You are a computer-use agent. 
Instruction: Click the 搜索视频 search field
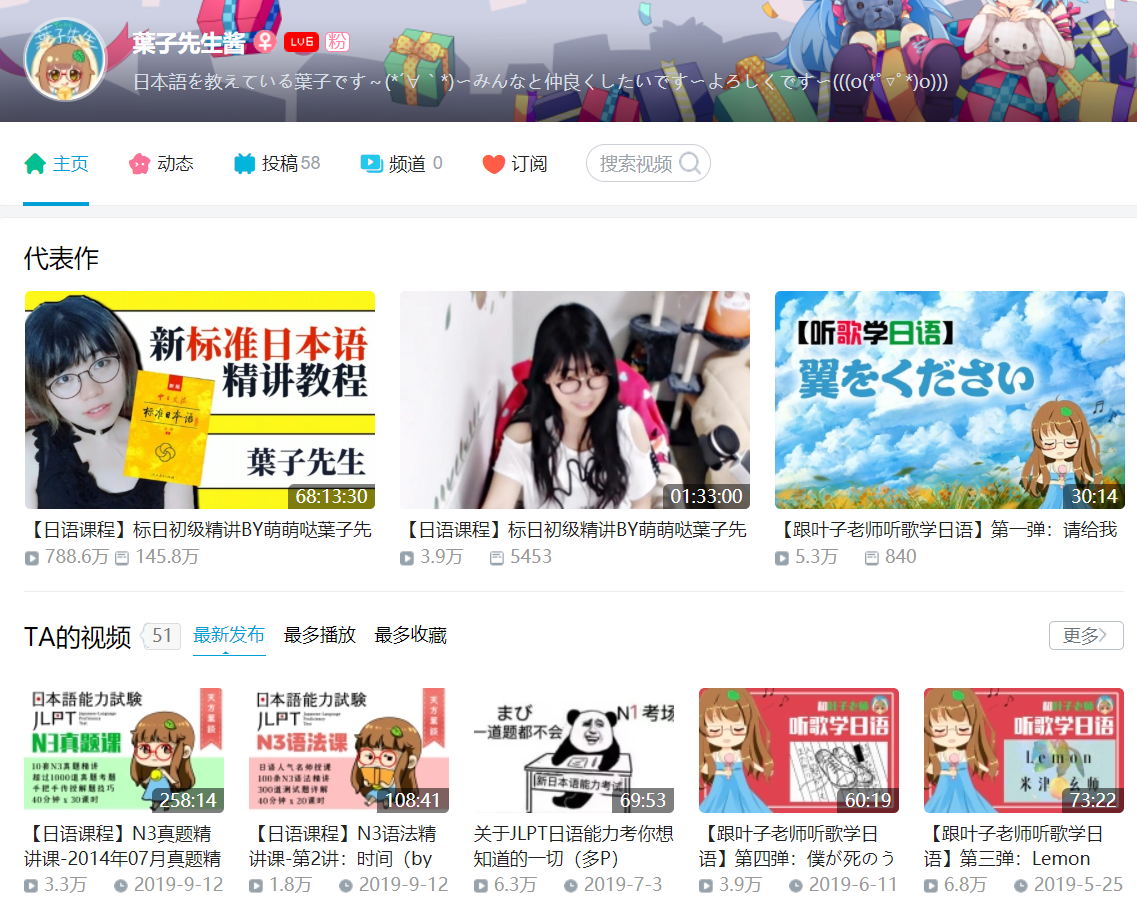[648, 163]
